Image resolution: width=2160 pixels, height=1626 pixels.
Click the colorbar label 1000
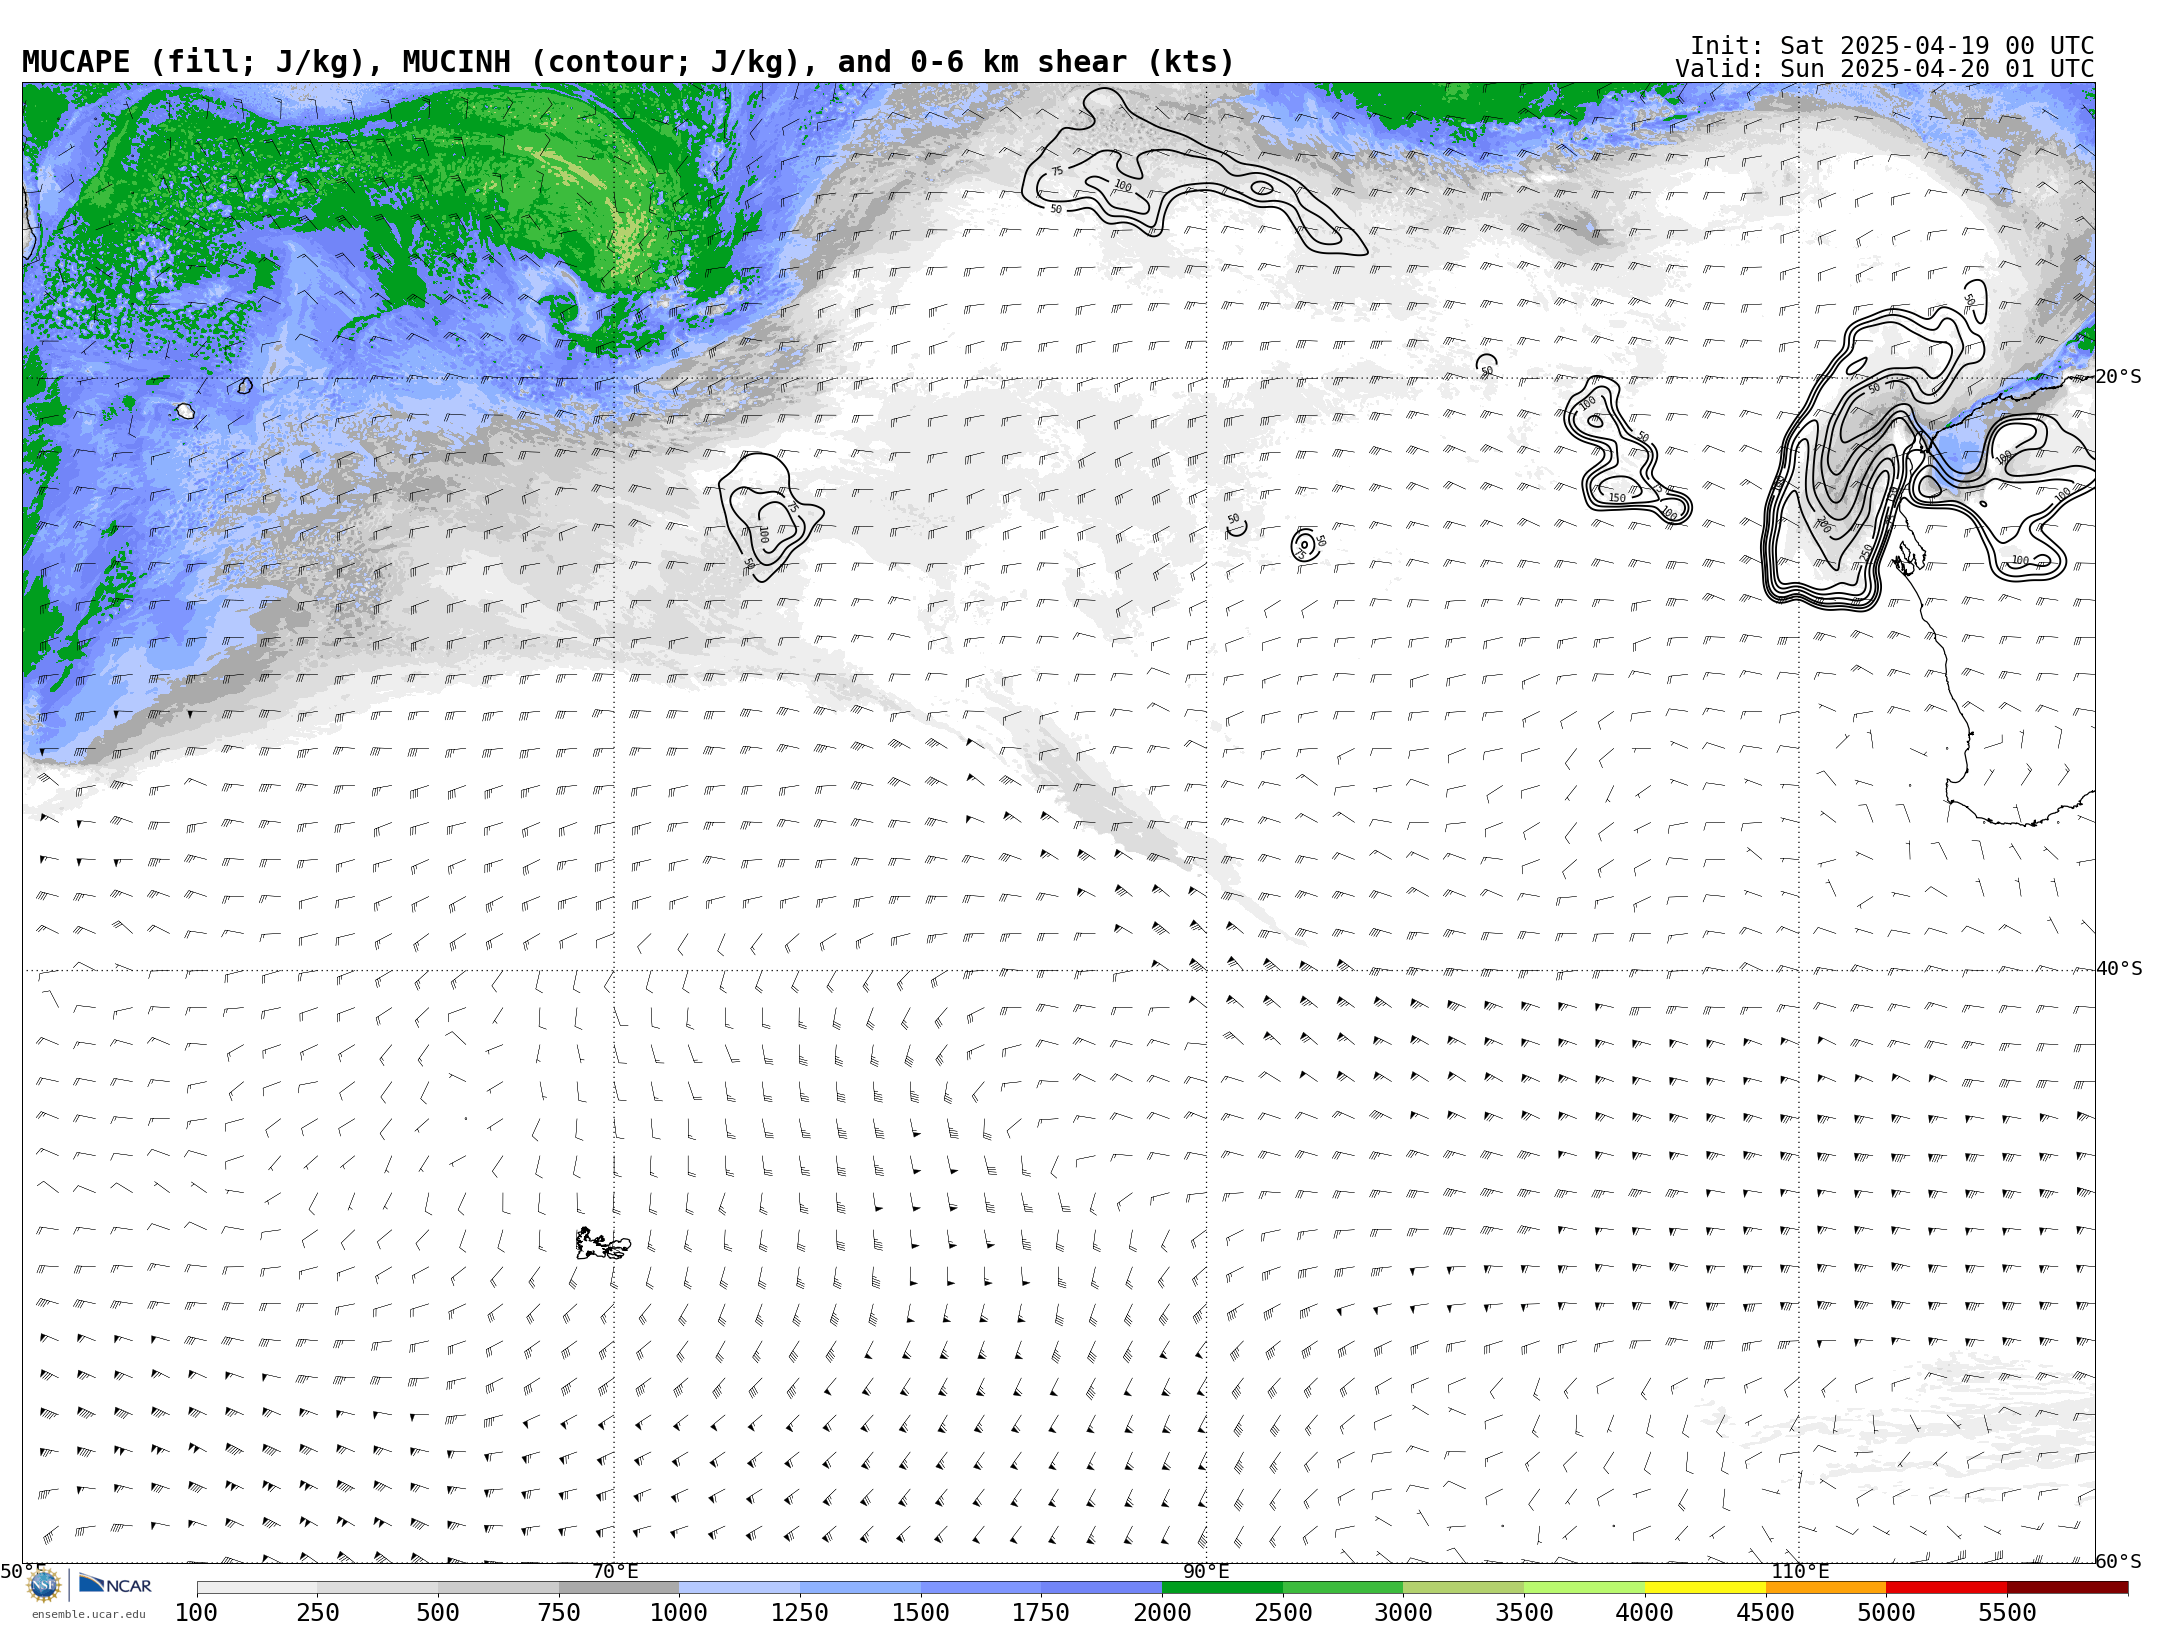point(679,1613)
